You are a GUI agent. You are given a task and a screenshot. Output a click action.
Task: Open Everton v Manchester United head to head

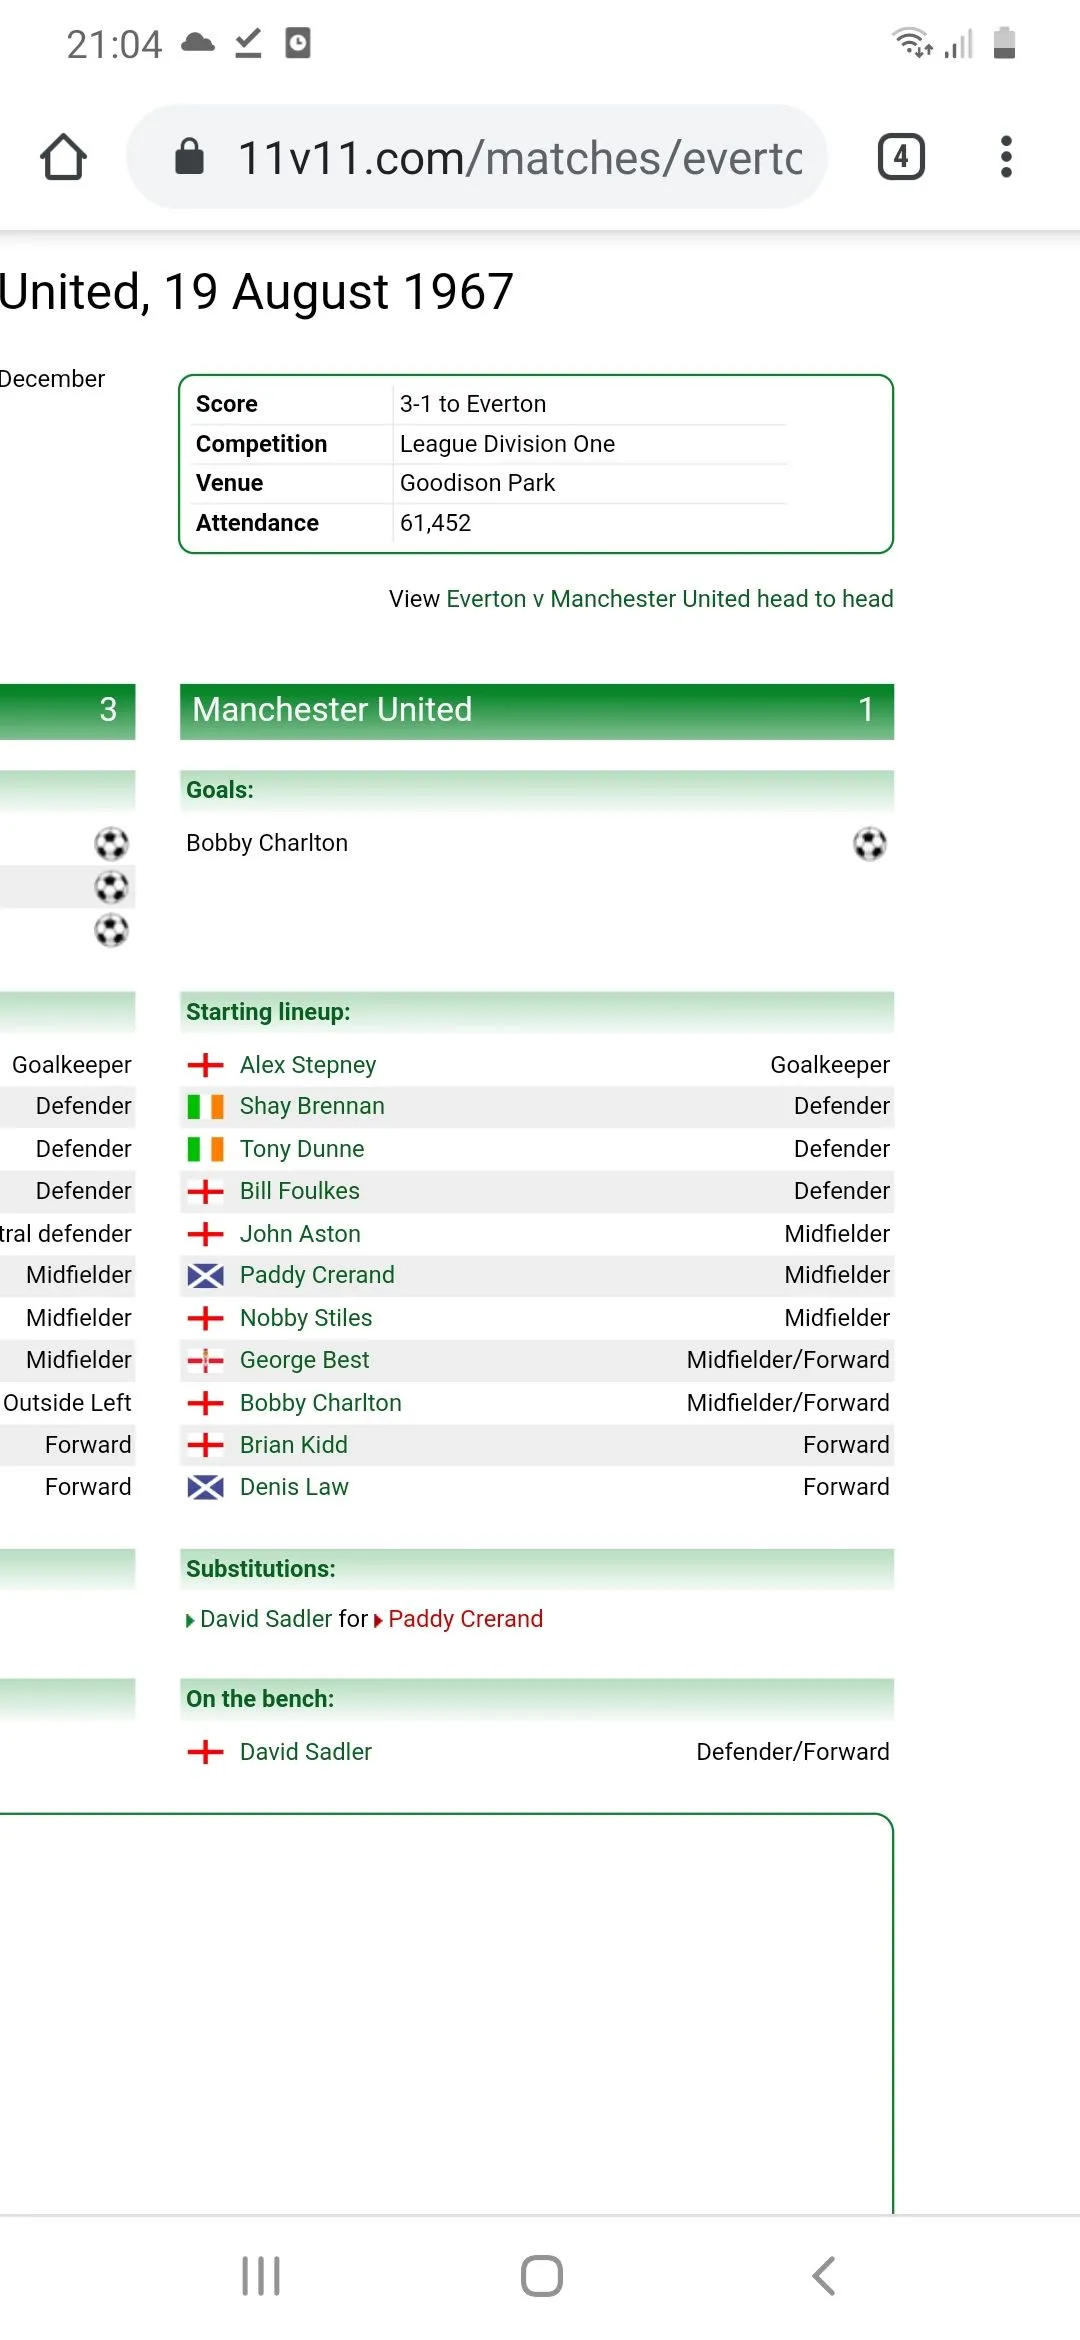point(670,599)
